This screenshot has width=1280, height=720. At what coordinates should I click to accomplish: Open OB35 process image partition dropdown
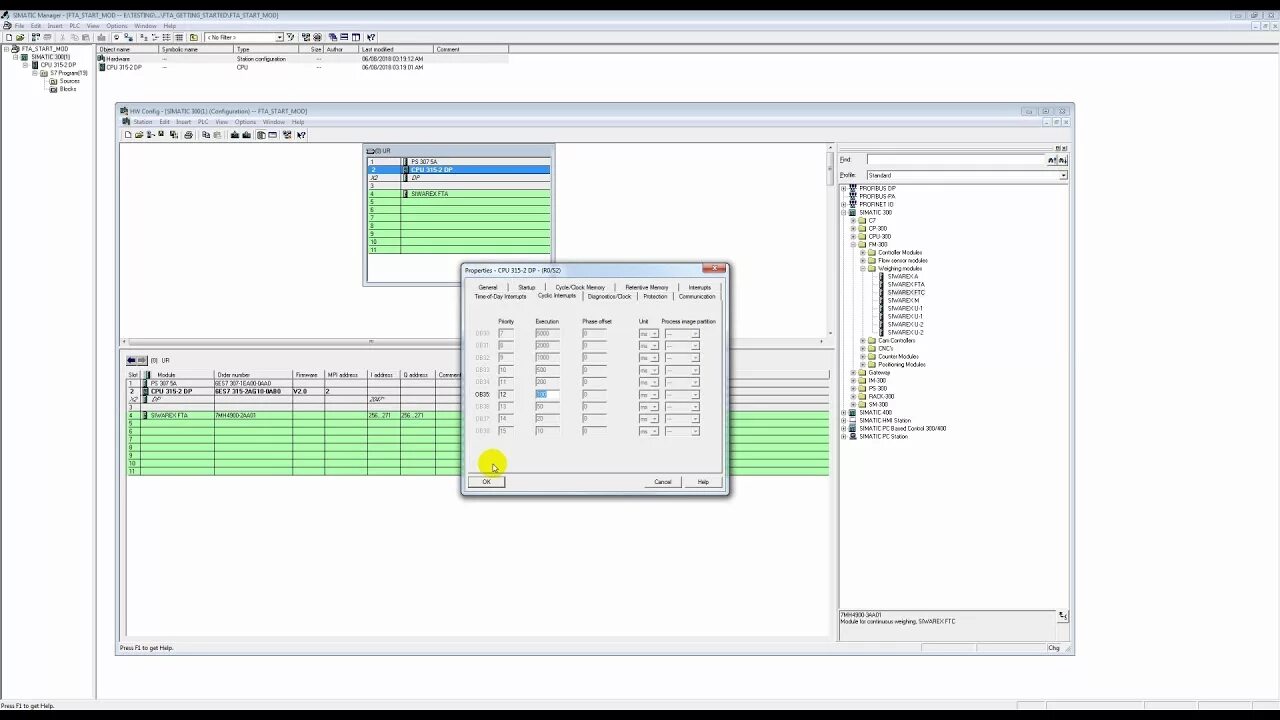[695, 394]
